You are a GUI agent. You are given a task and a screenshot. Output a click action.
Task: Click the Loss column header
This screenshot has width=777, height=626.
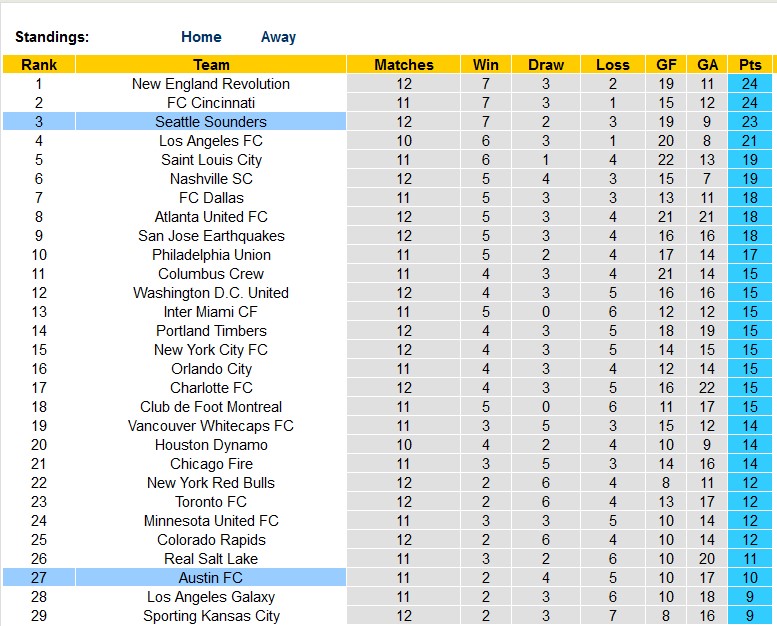[x=613, y=65]
